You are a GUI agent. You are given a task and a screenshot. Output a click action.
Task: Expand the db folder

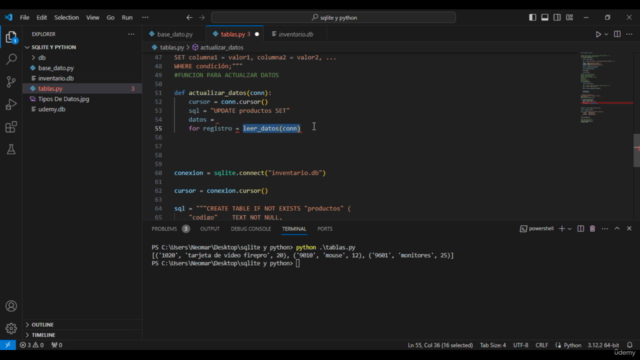coord(42,58)
